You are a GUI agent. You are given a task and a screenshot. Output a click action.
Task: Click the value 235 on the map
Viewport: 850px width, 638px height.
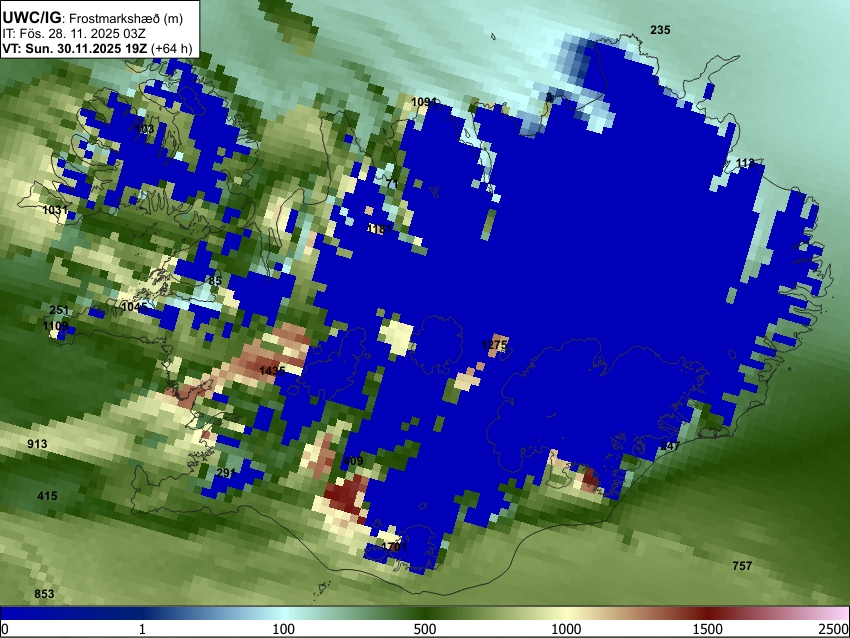tap(660, 30)
